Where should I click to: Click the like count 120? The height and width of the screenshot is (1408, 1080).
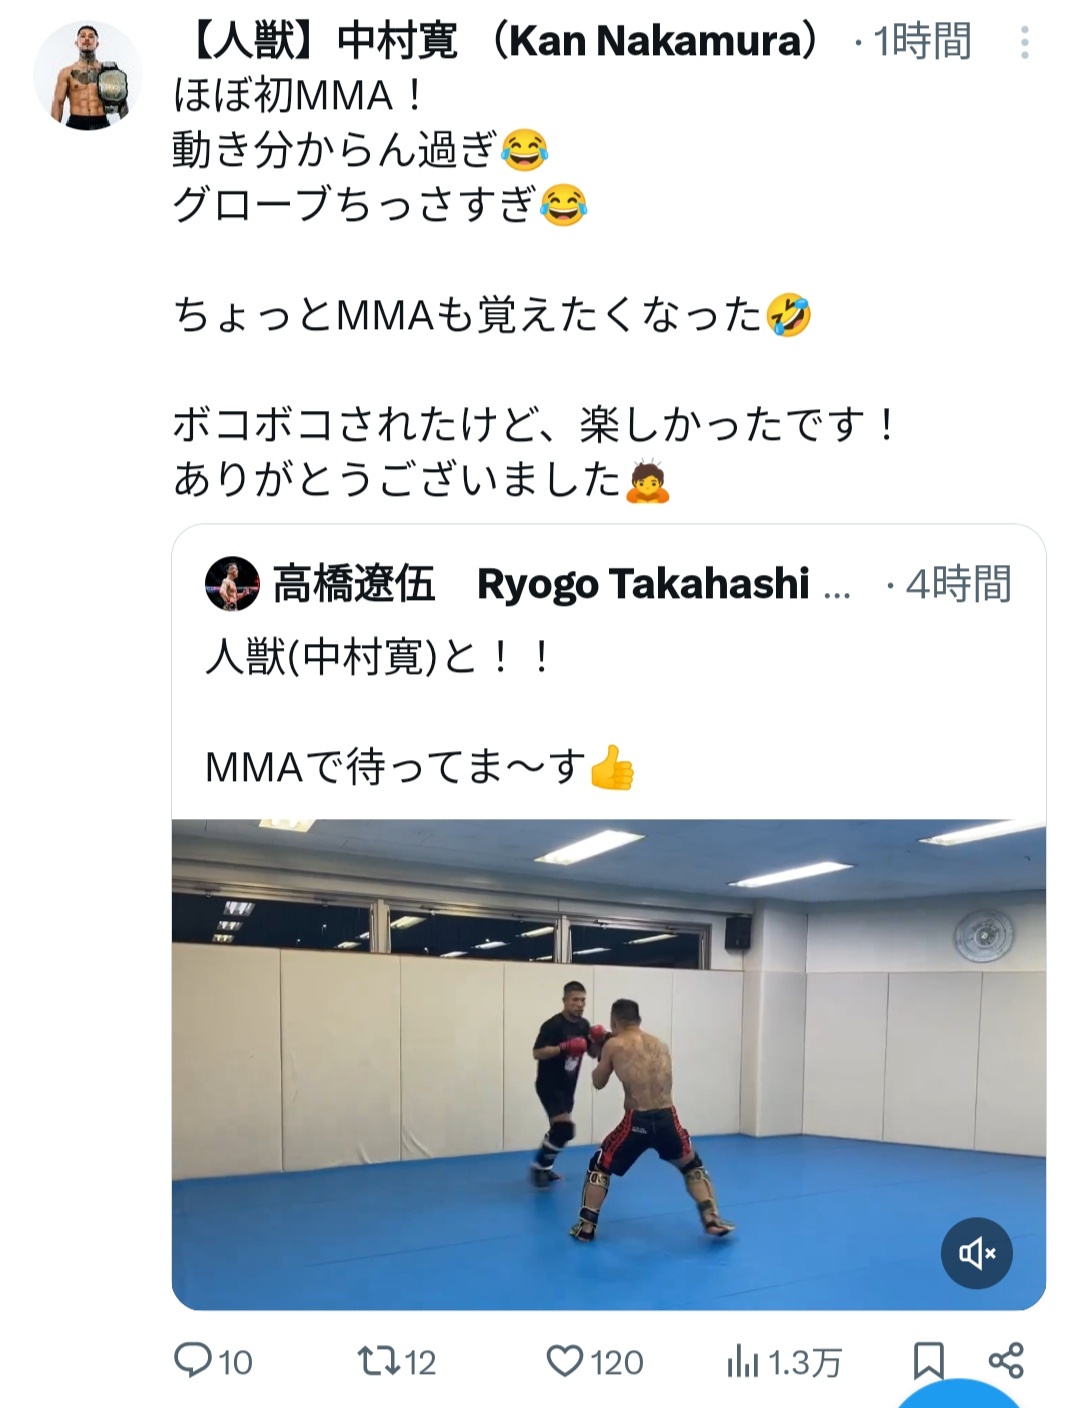(616, 1362)
